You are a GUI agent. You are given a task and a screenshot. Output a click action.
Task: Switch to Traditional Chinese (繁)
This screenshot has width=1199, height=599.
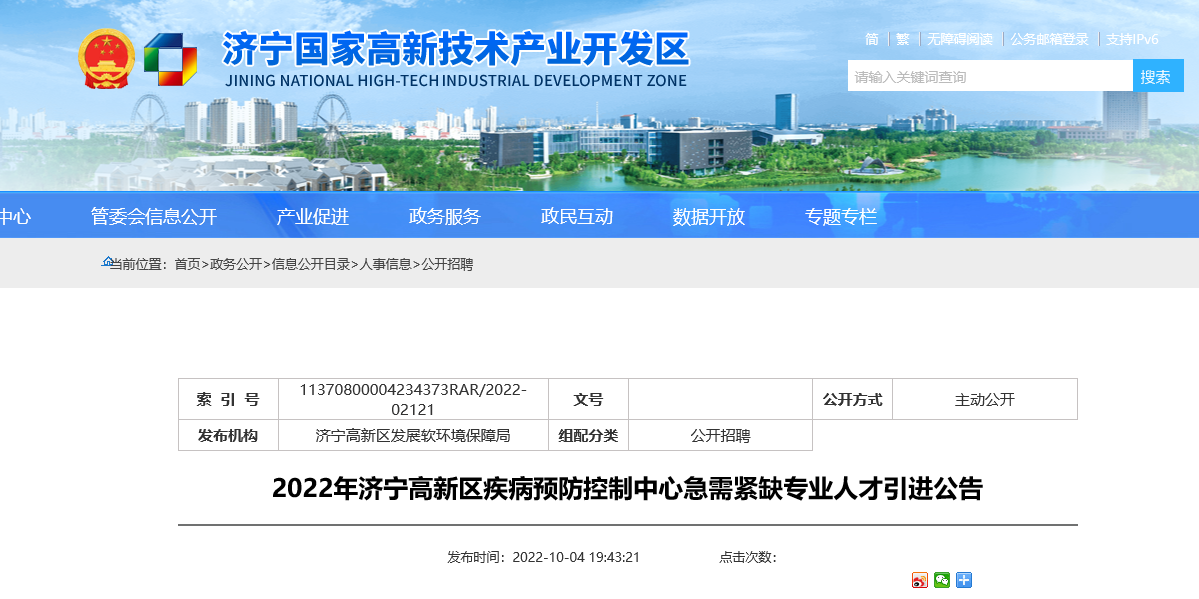(903, 39)
